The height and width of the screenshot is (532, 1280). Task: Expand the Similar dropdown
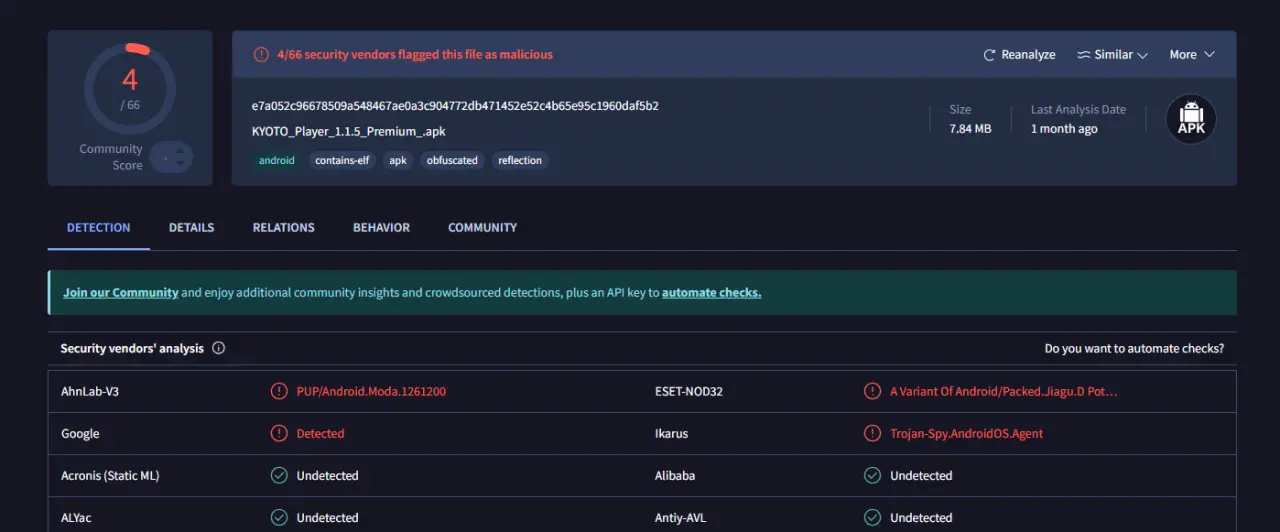(1112, 55)
